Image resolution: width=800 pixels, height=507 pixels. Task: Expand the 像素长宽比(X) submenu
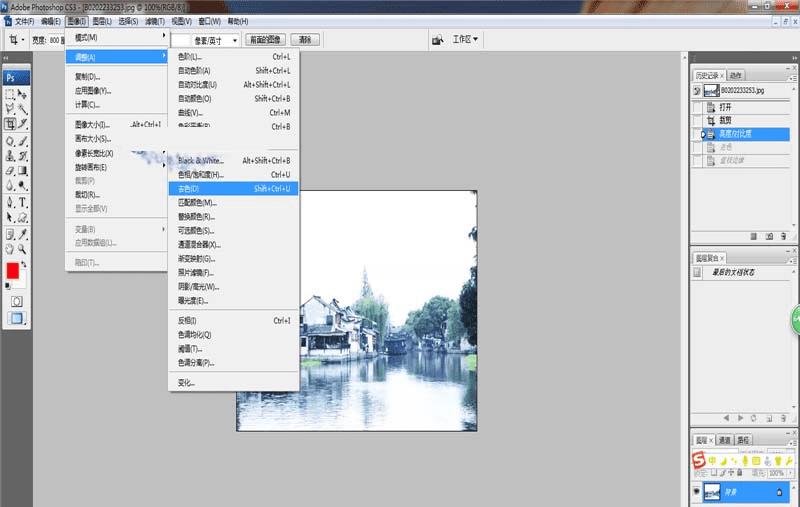click(x=117, y=153)
